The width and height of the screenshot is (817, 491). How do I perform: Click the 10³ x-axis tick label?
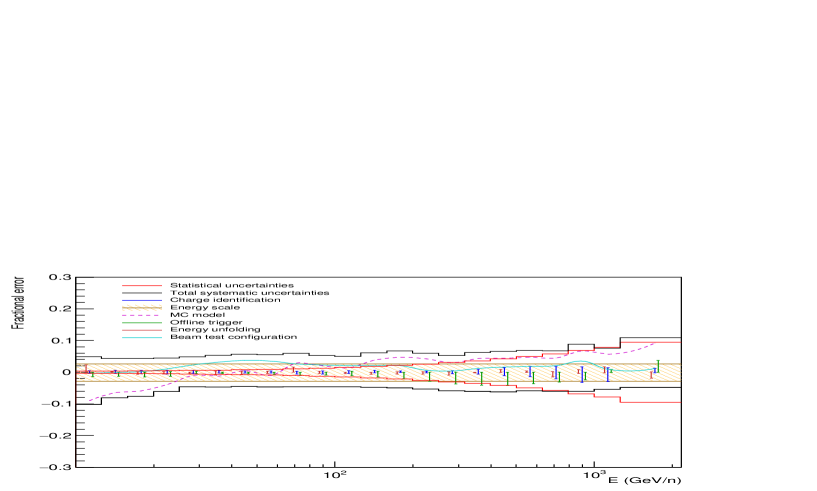point(595,475)
